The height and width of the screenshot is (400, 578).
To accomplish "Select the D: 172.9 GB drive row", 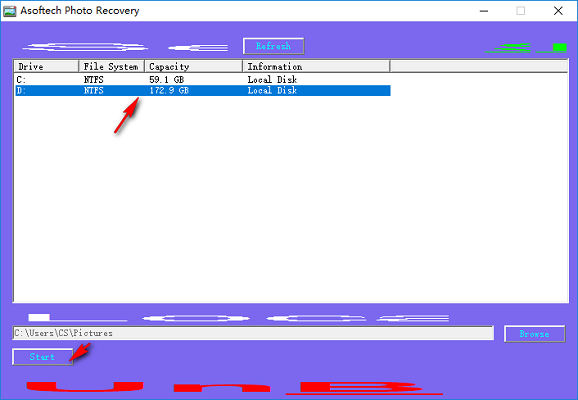I will 203,91.
